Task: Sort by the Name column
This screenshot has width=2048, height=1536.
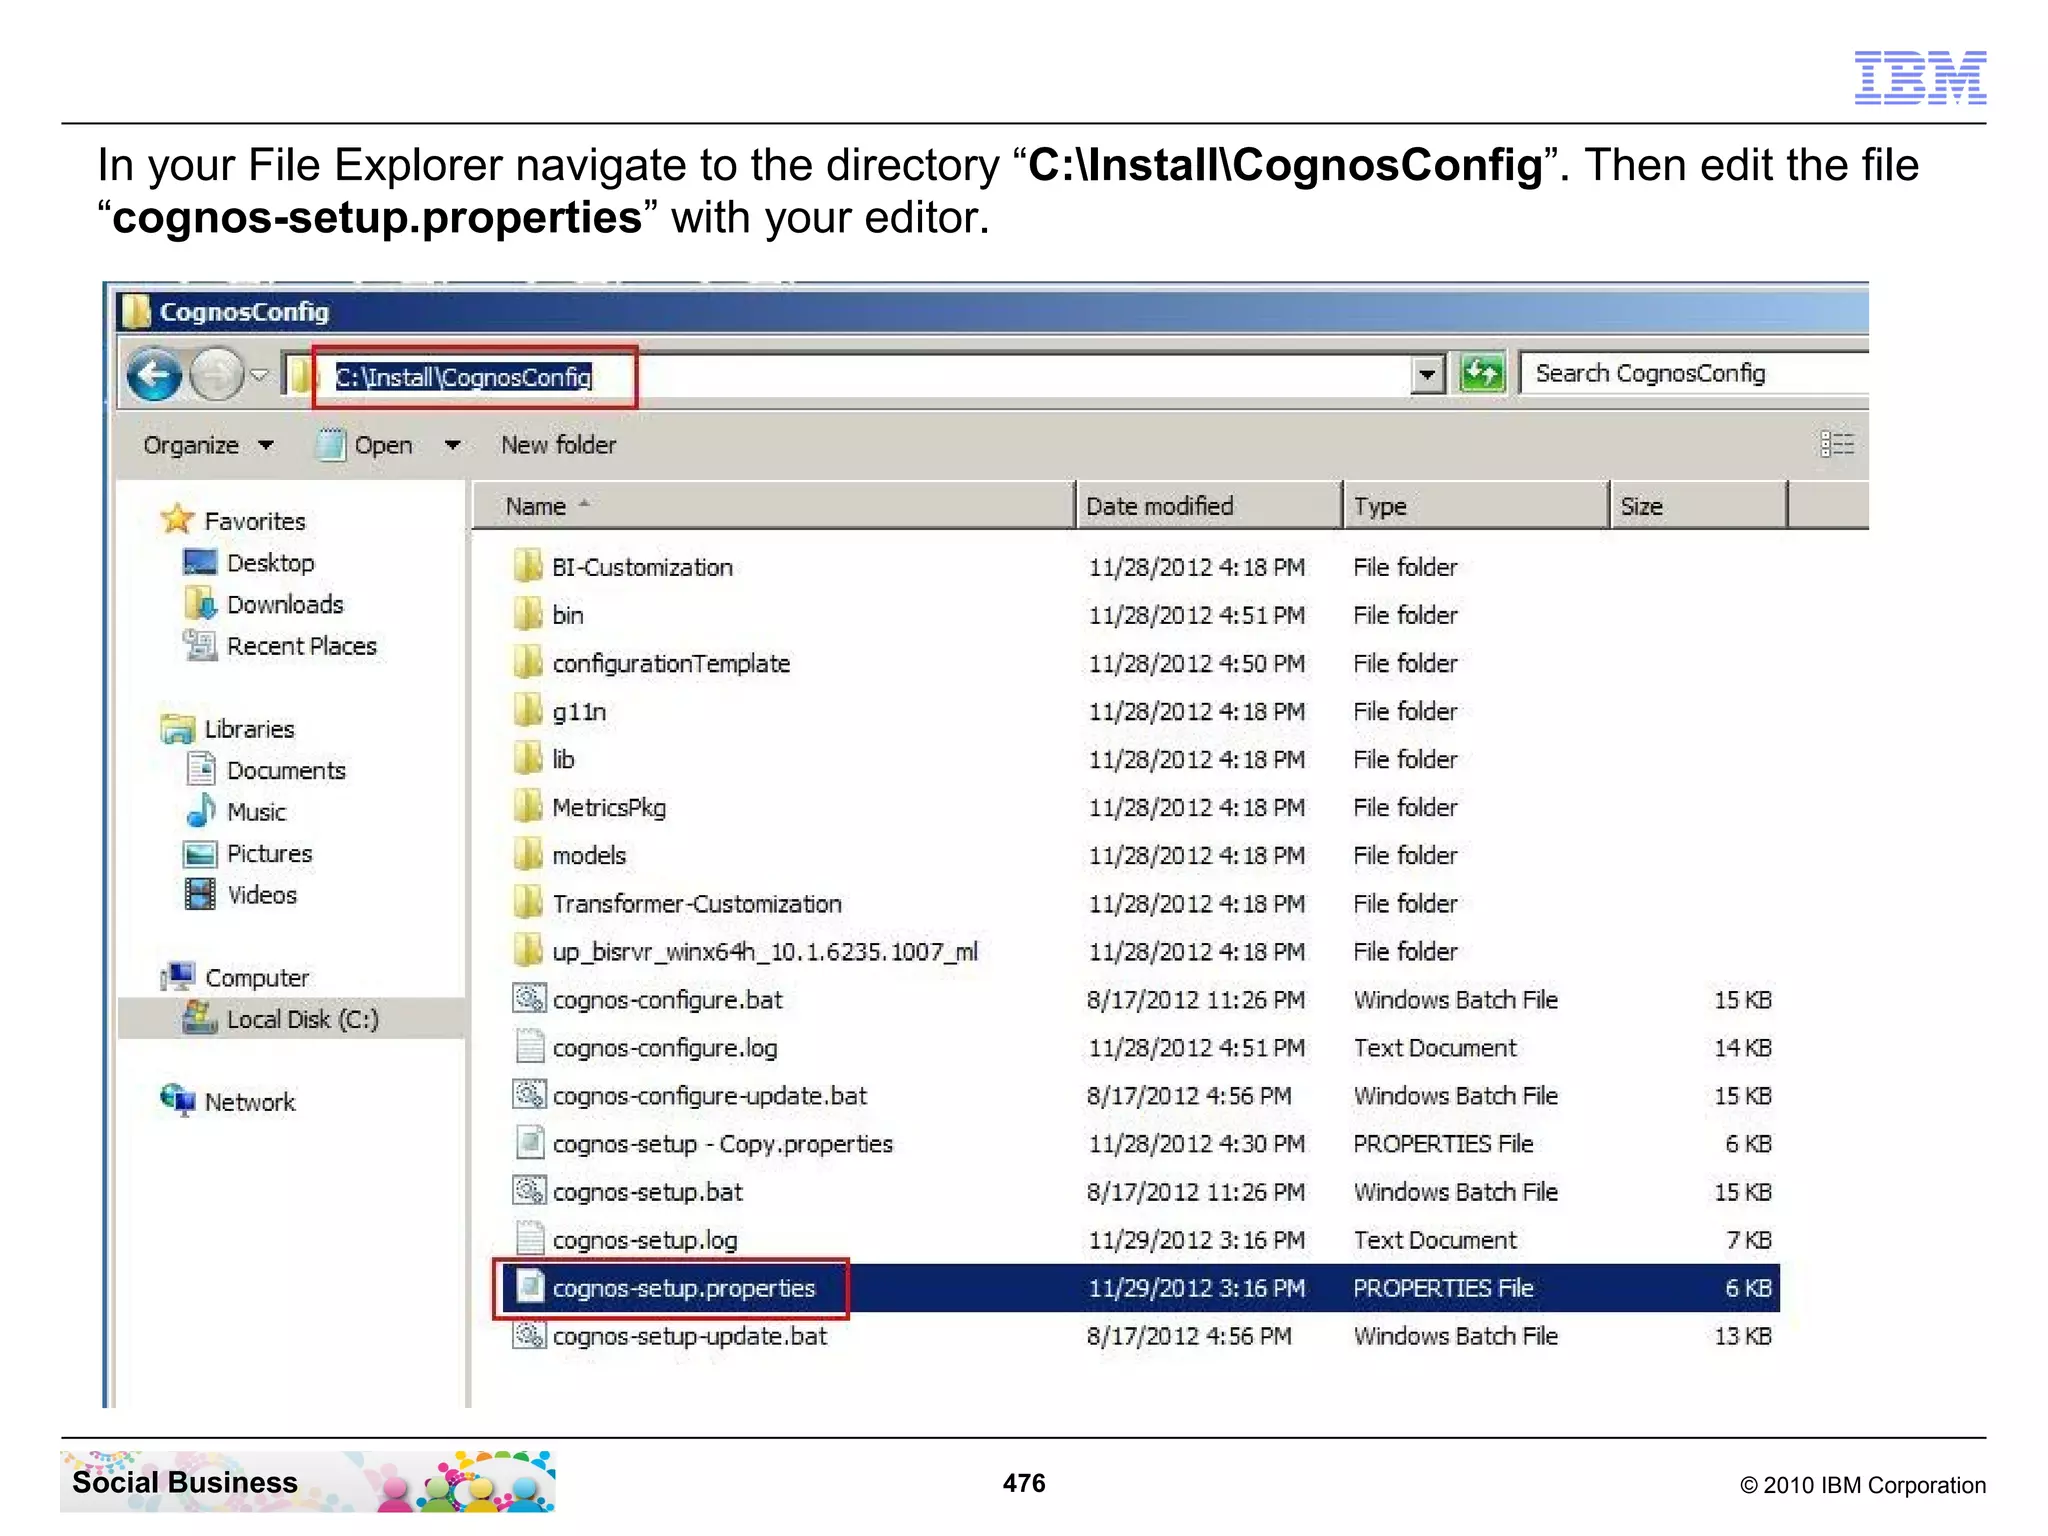Action: tap(773, 506)
